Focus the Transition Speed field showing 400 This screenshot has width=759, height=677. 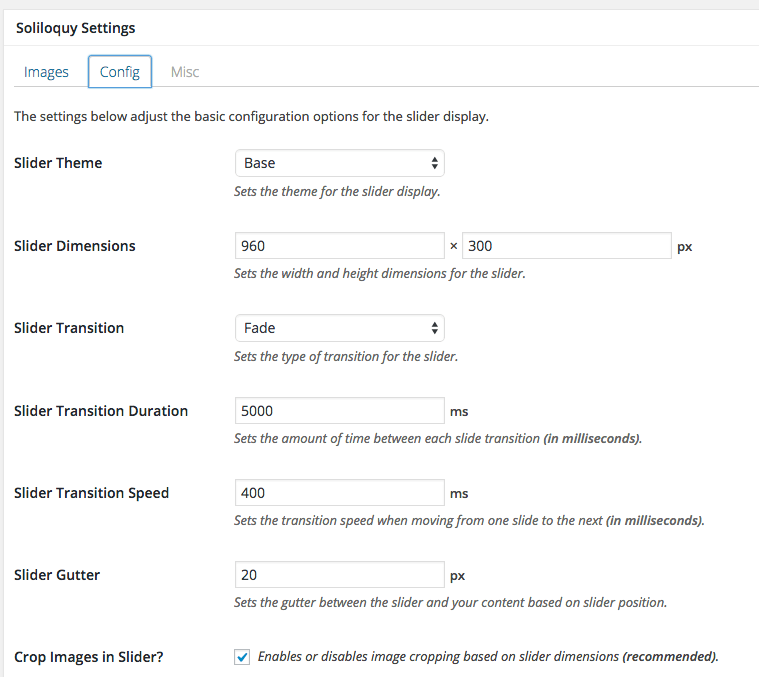coord(339,493)
